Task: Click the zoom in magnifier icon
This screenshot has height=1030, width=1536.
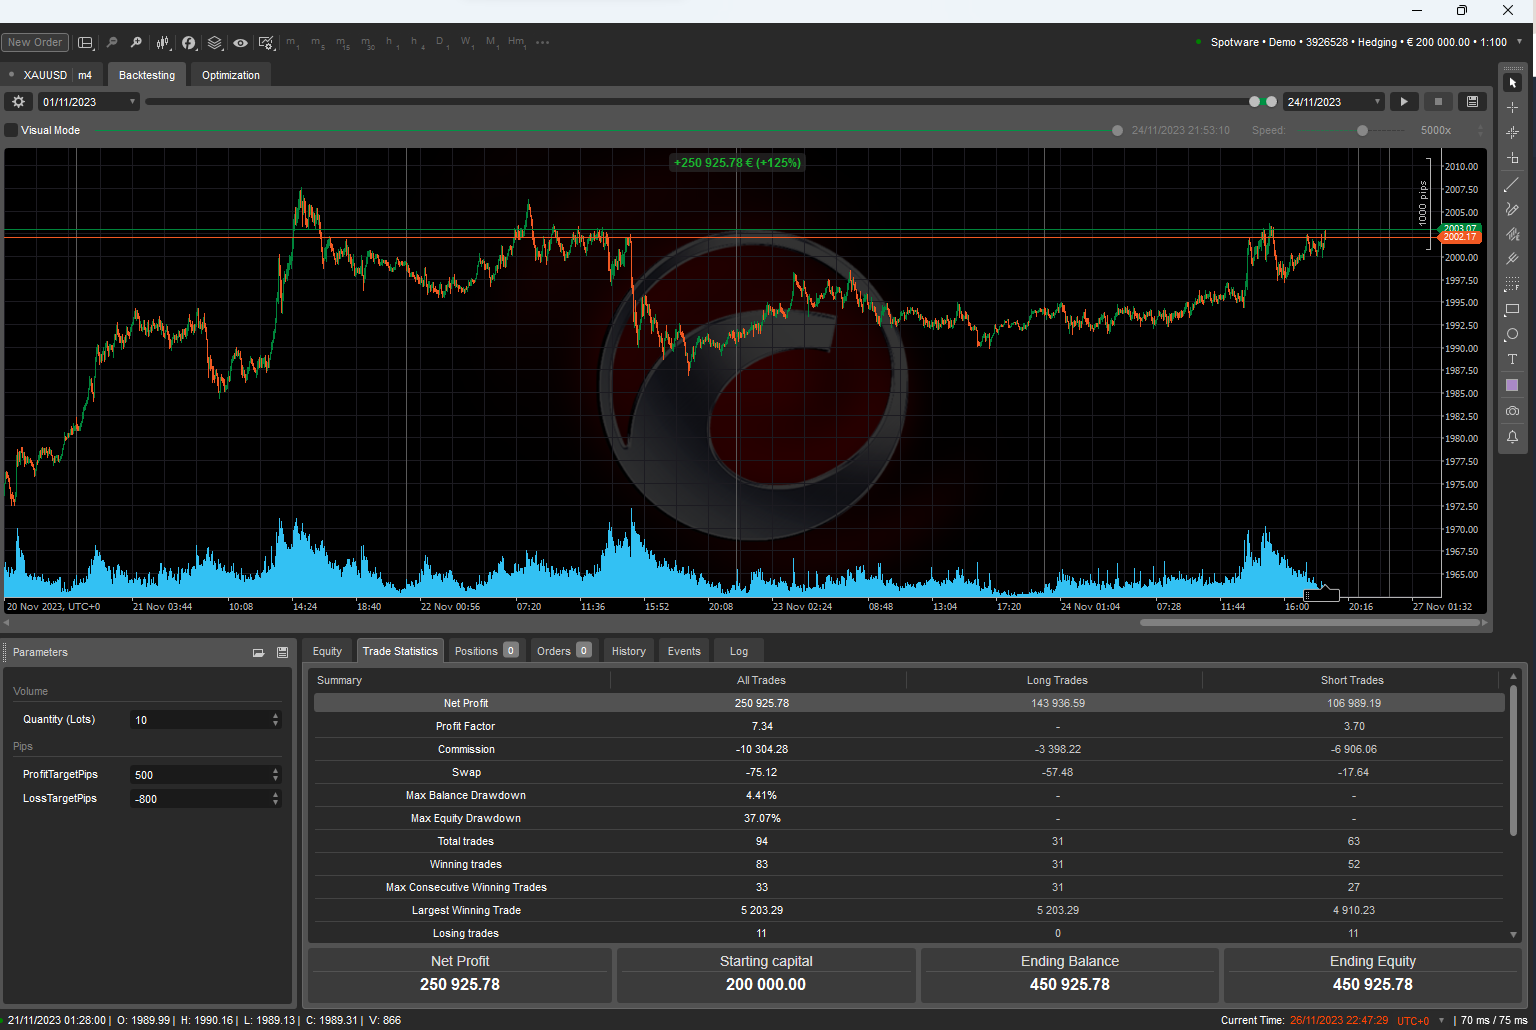Action: click(136, 43)
